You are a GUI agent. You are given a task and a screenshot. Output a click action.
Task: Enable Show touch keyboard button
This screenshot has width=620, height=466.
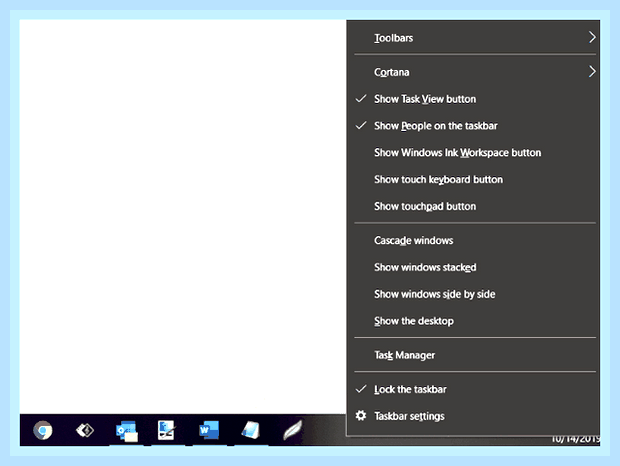coord(473,179)
